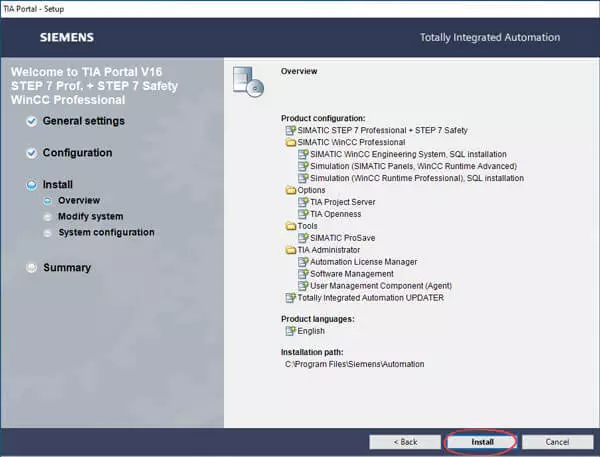Viewport: 600px width, 457px height.
Task: Click the Totally Integrated Automation UPDATER icon
Action: pyautogui.click(x=290, y=298)
